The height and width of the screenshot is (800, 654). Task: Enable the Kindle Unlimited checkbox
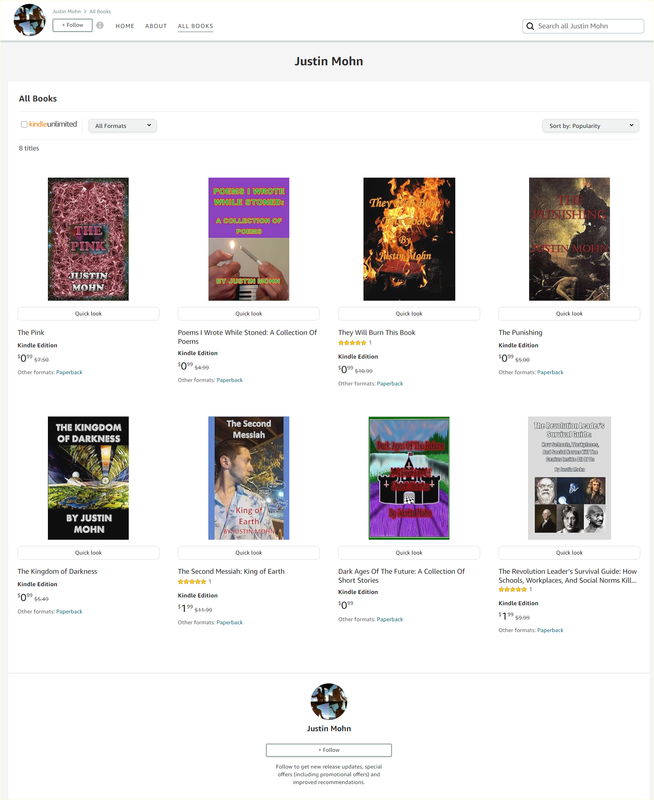(24, 124)
